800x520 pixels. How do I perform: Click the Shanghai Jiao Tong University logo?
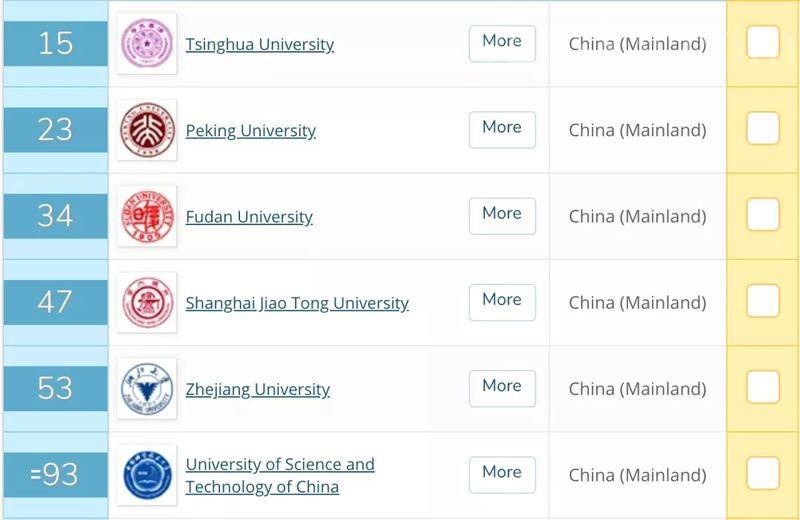point(147,302)
